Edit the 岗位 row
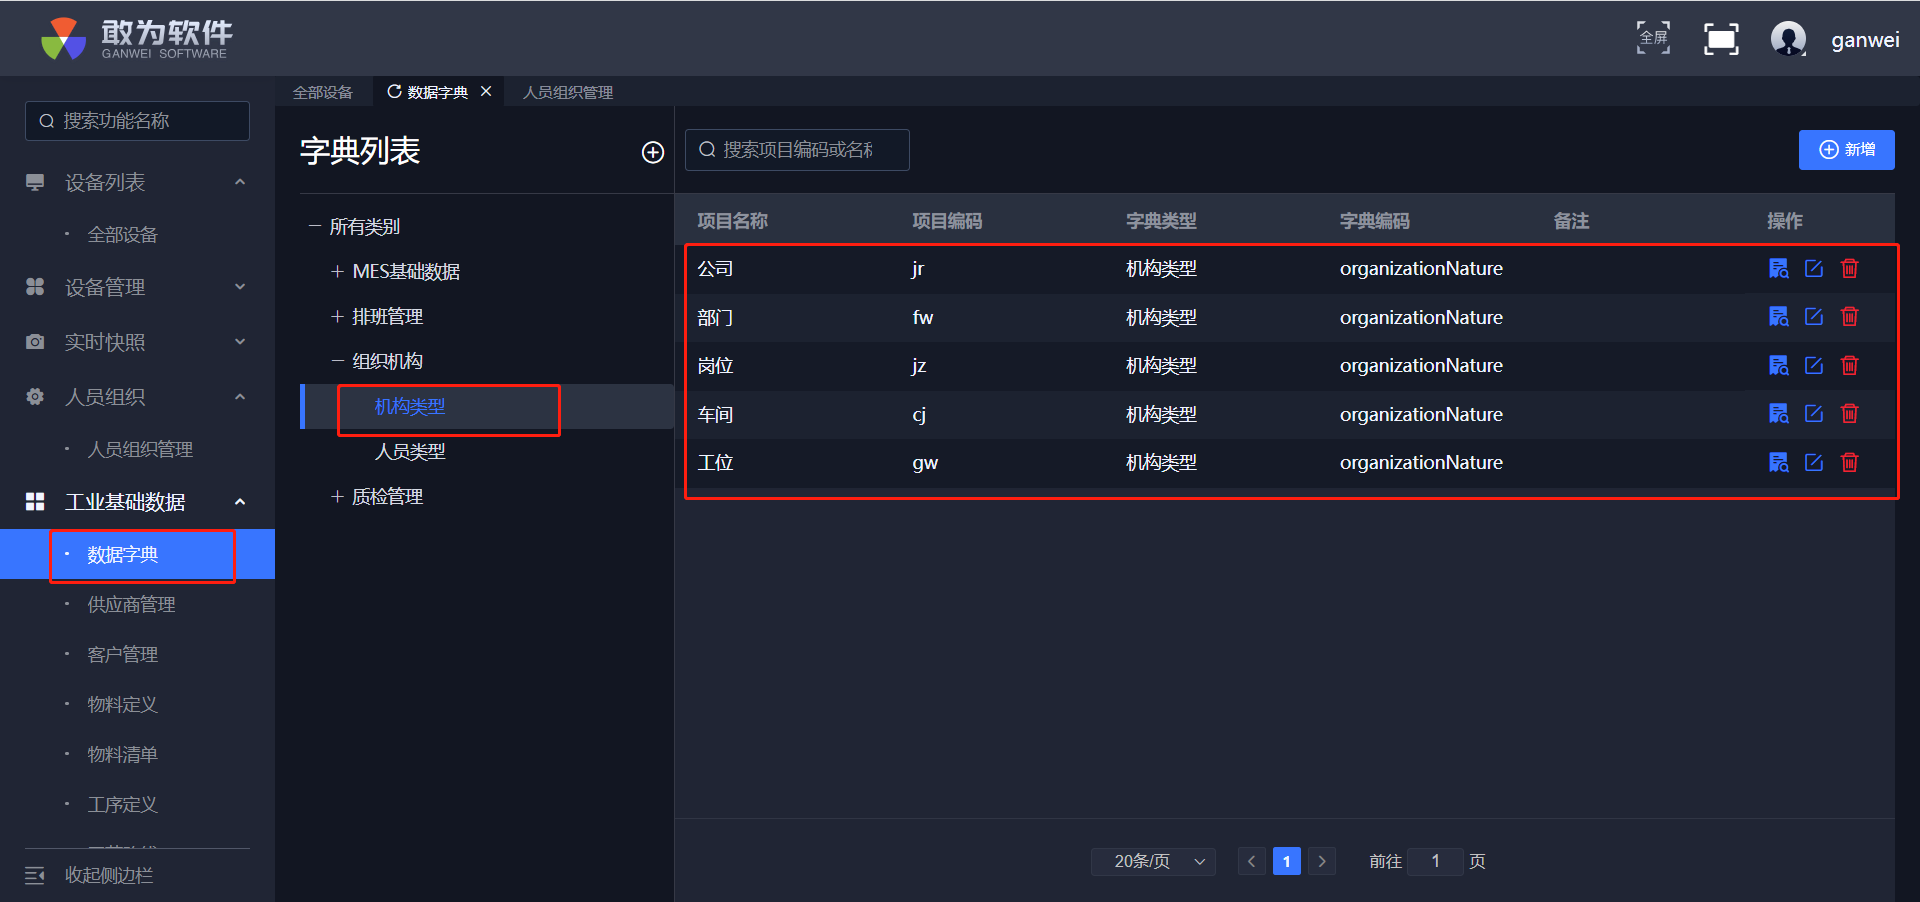This screenshot has width=1920, height=902. [1814, 365]
